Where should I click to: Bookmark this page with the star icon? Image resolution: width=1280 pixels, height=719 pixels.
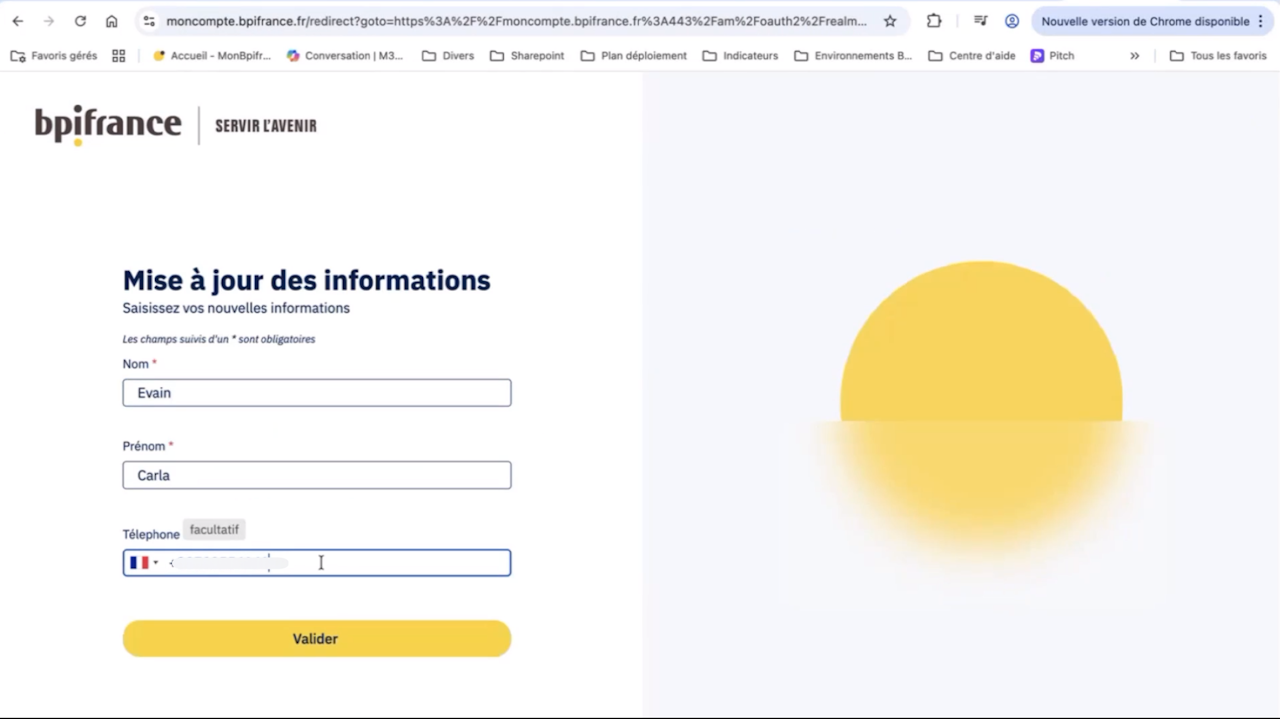click(890, 21)
